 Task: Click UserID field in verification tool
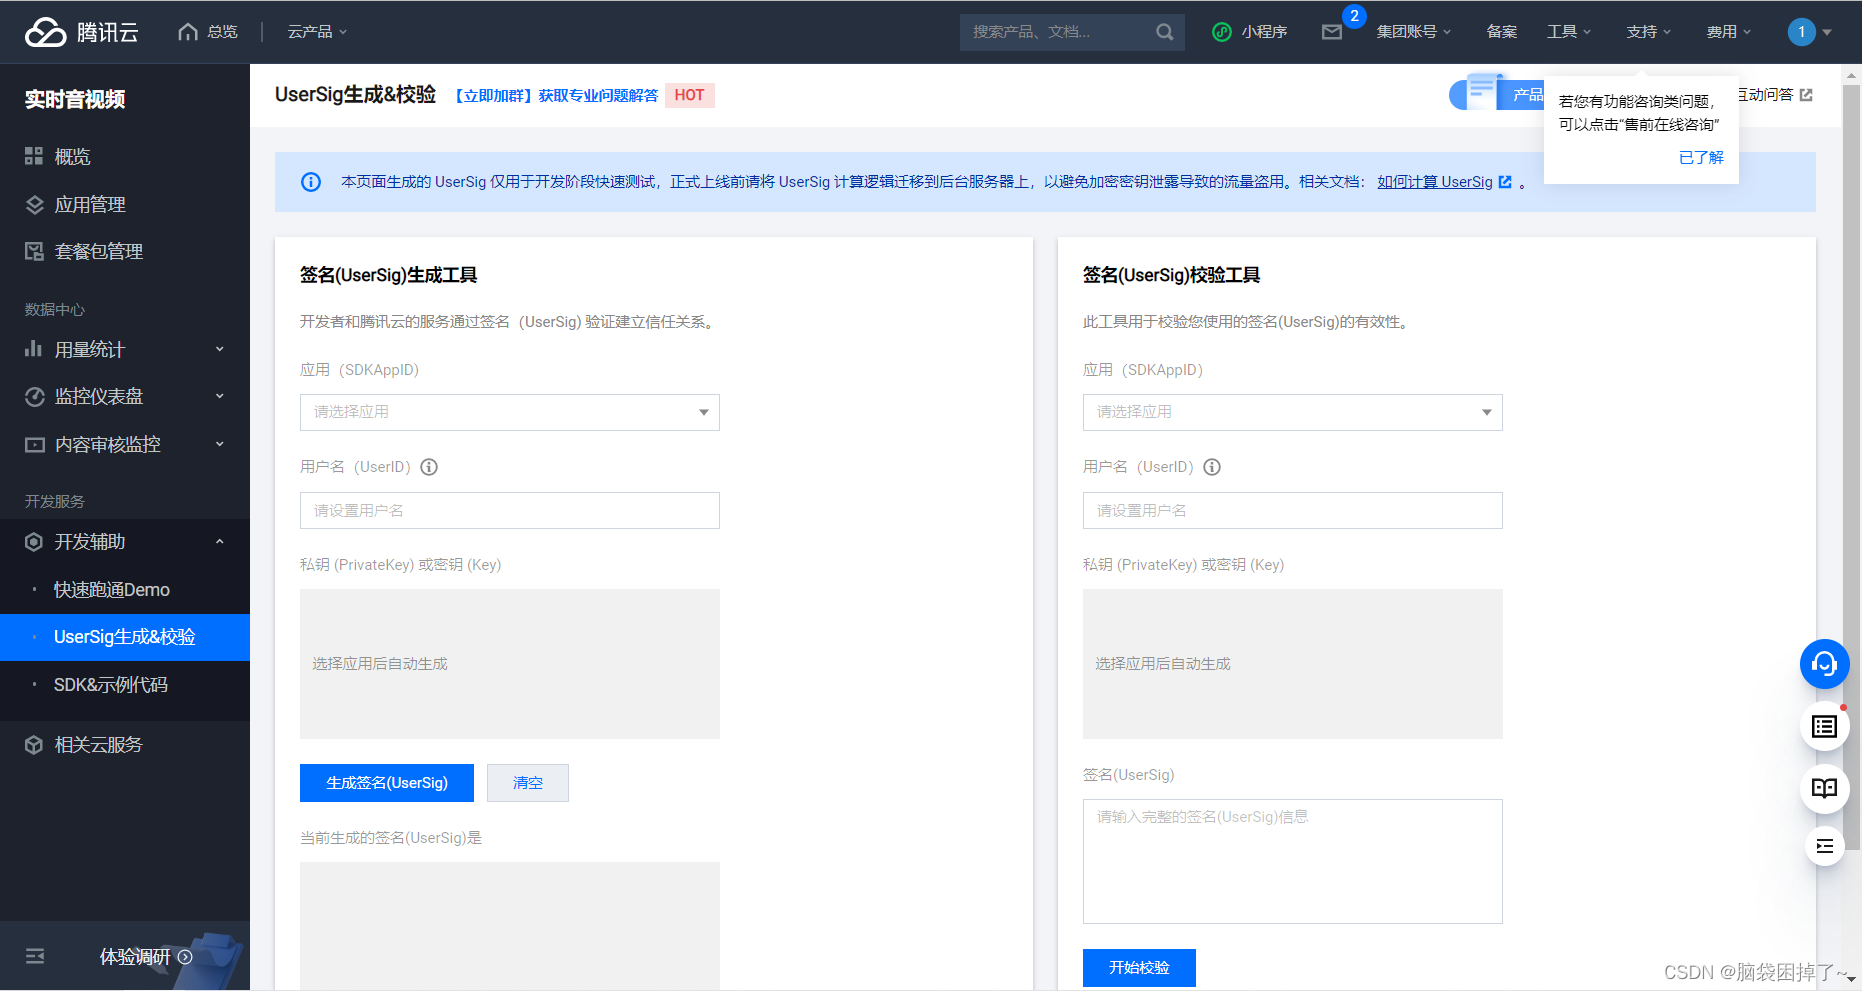(1293, 510)
